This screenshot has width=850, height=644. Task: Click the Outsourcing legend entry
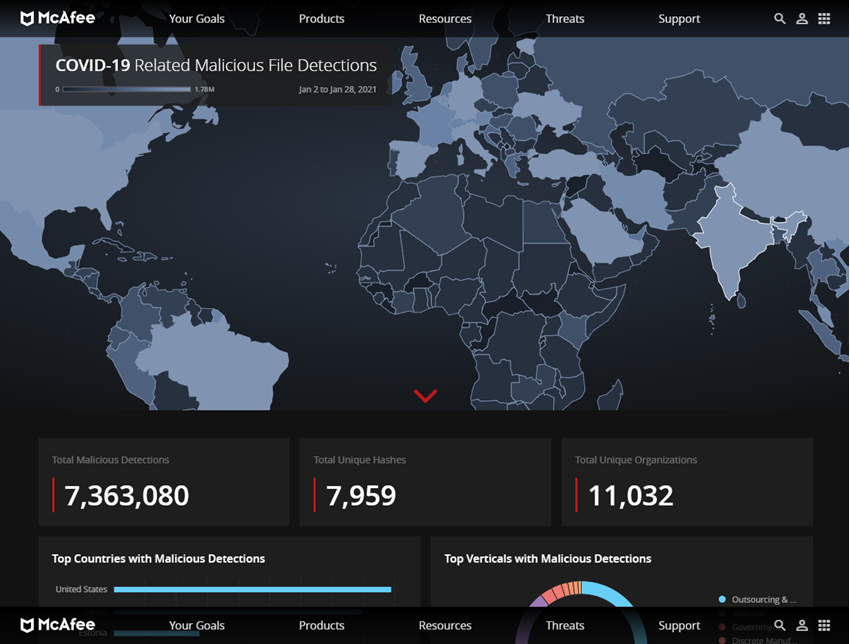(763, 600)
